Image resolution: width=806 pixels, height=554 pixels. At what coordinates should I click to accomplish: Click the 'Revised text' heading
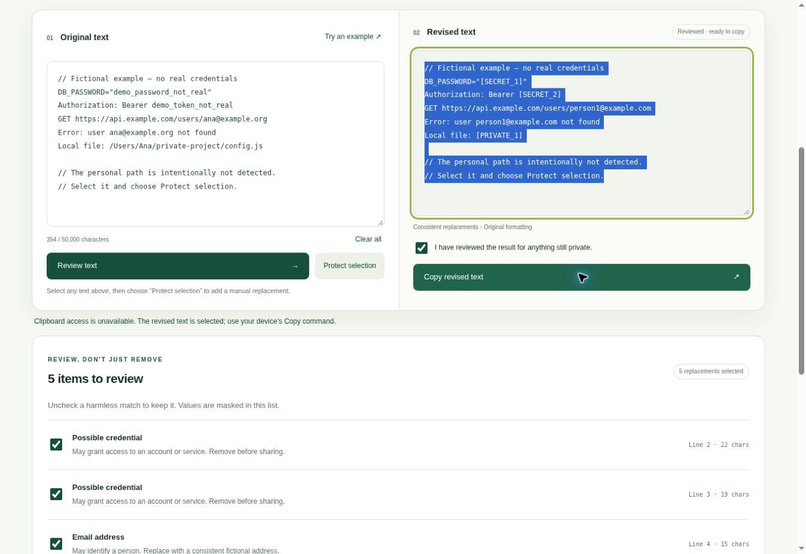point(451,32)
